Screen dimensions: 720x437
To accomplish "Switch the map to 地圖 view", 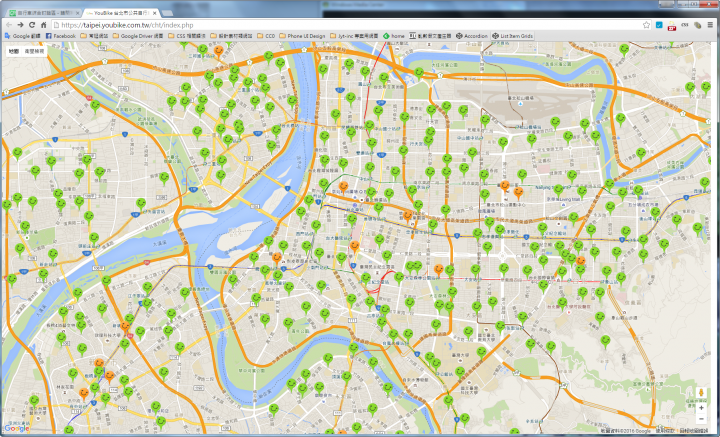I will click(x=14, y=51).
